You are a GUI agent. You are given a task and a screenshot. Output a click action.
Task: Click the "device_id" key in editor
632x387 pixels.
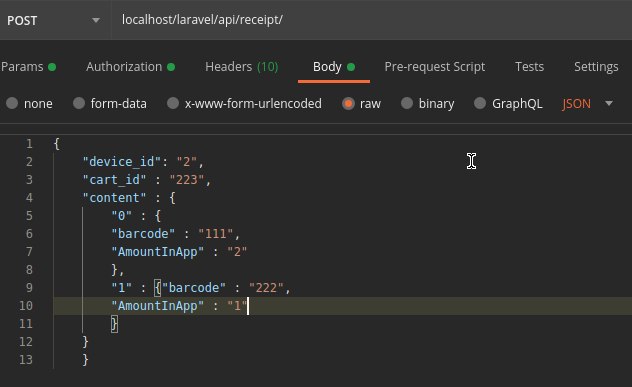(122, 162)
